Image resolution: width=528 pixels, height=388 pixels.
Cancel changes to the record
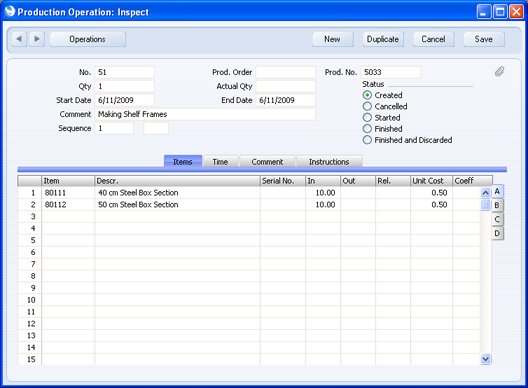point(434,39)
